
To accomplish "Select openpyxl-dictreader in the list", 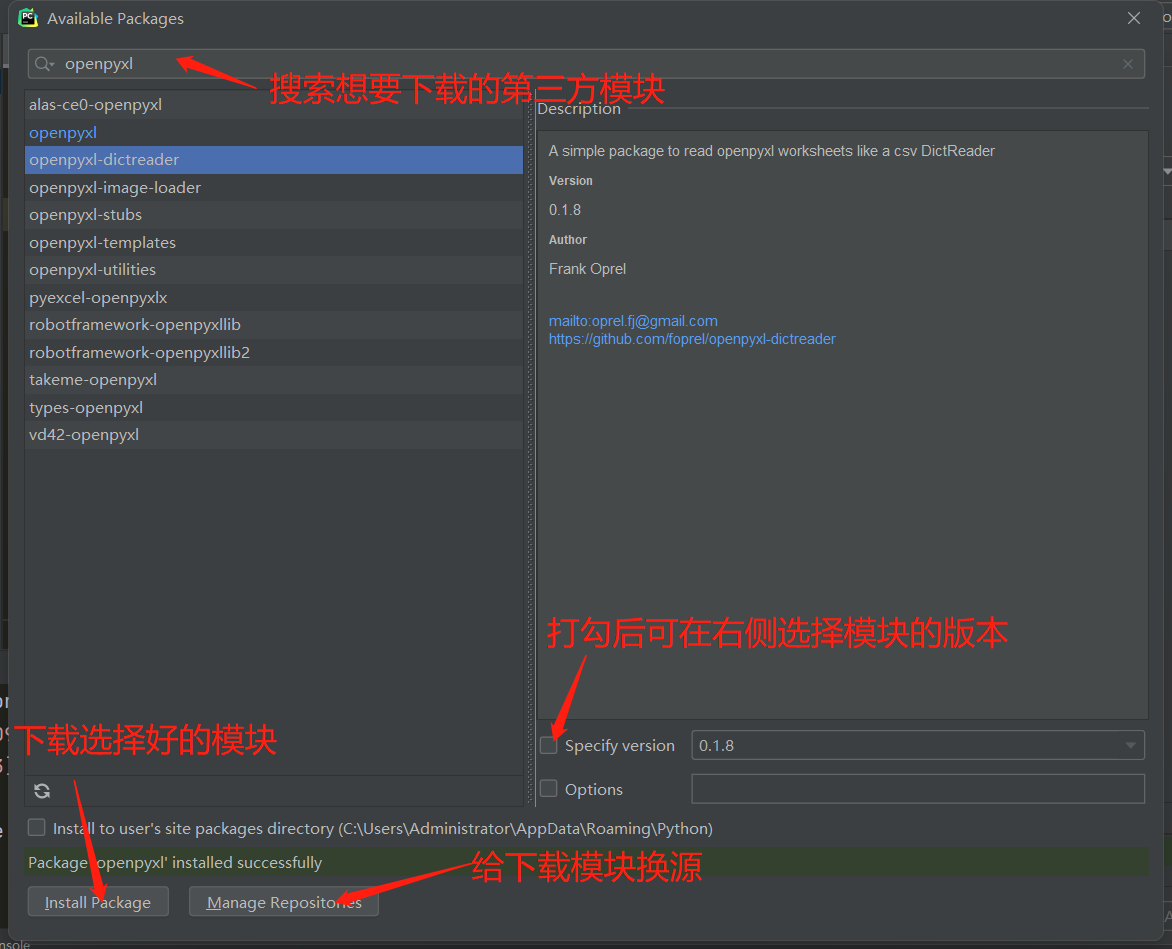I will tap(274, 160).
